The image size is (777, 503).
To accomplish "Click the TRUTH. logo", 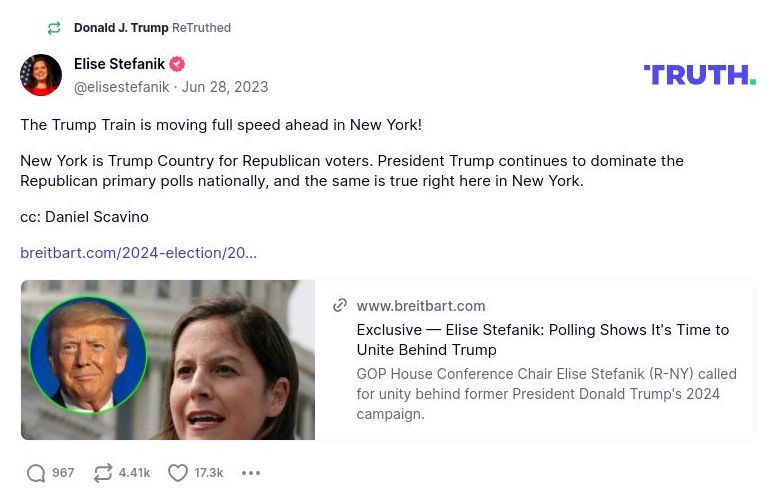I will 699,75.
